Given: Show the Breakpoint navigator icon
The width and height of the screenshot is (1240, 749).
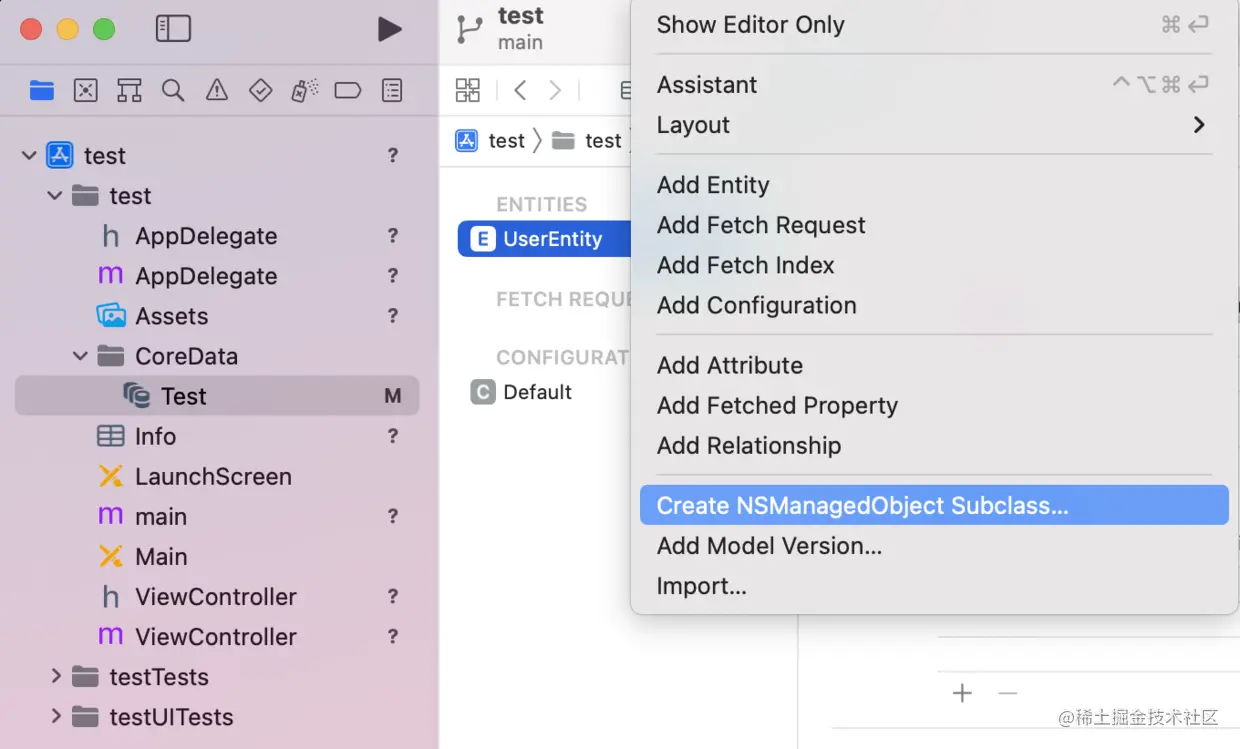Looking at the screenshot, I should [347, 91].
